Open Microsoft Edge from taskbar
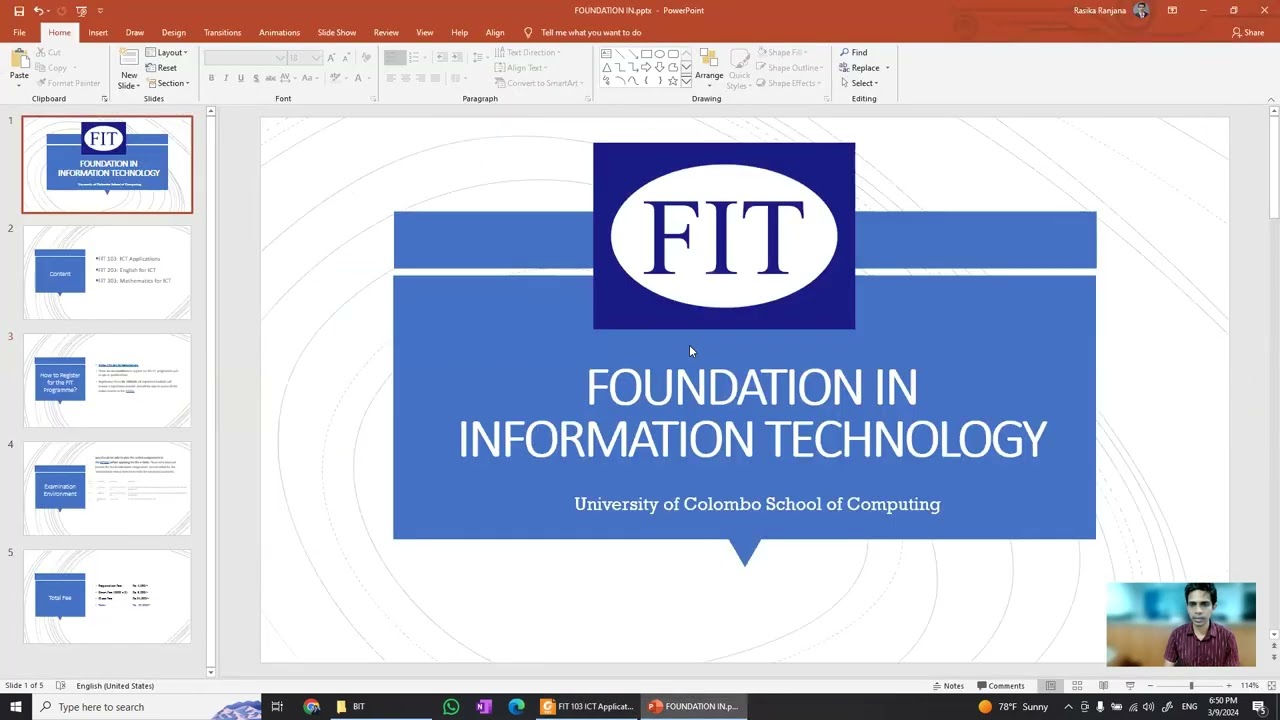This screenshot has width=1280, height=720. coord(516,707)
